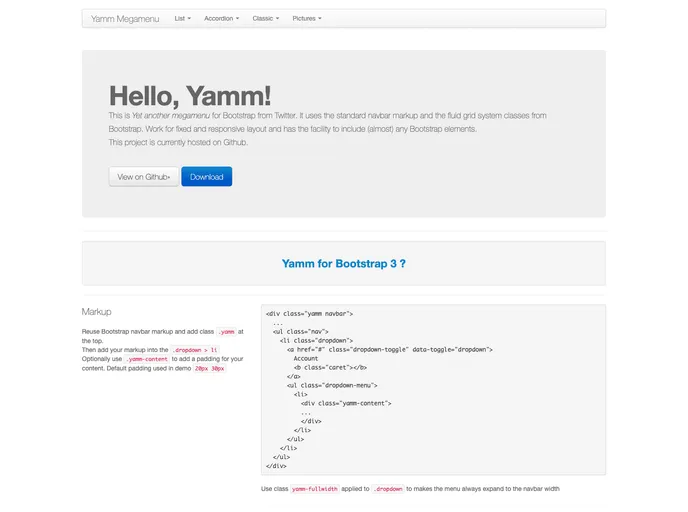The height and width of the screenshot is (512, 688).
Task: Click the View on Github button
Action: coord(143,177)
